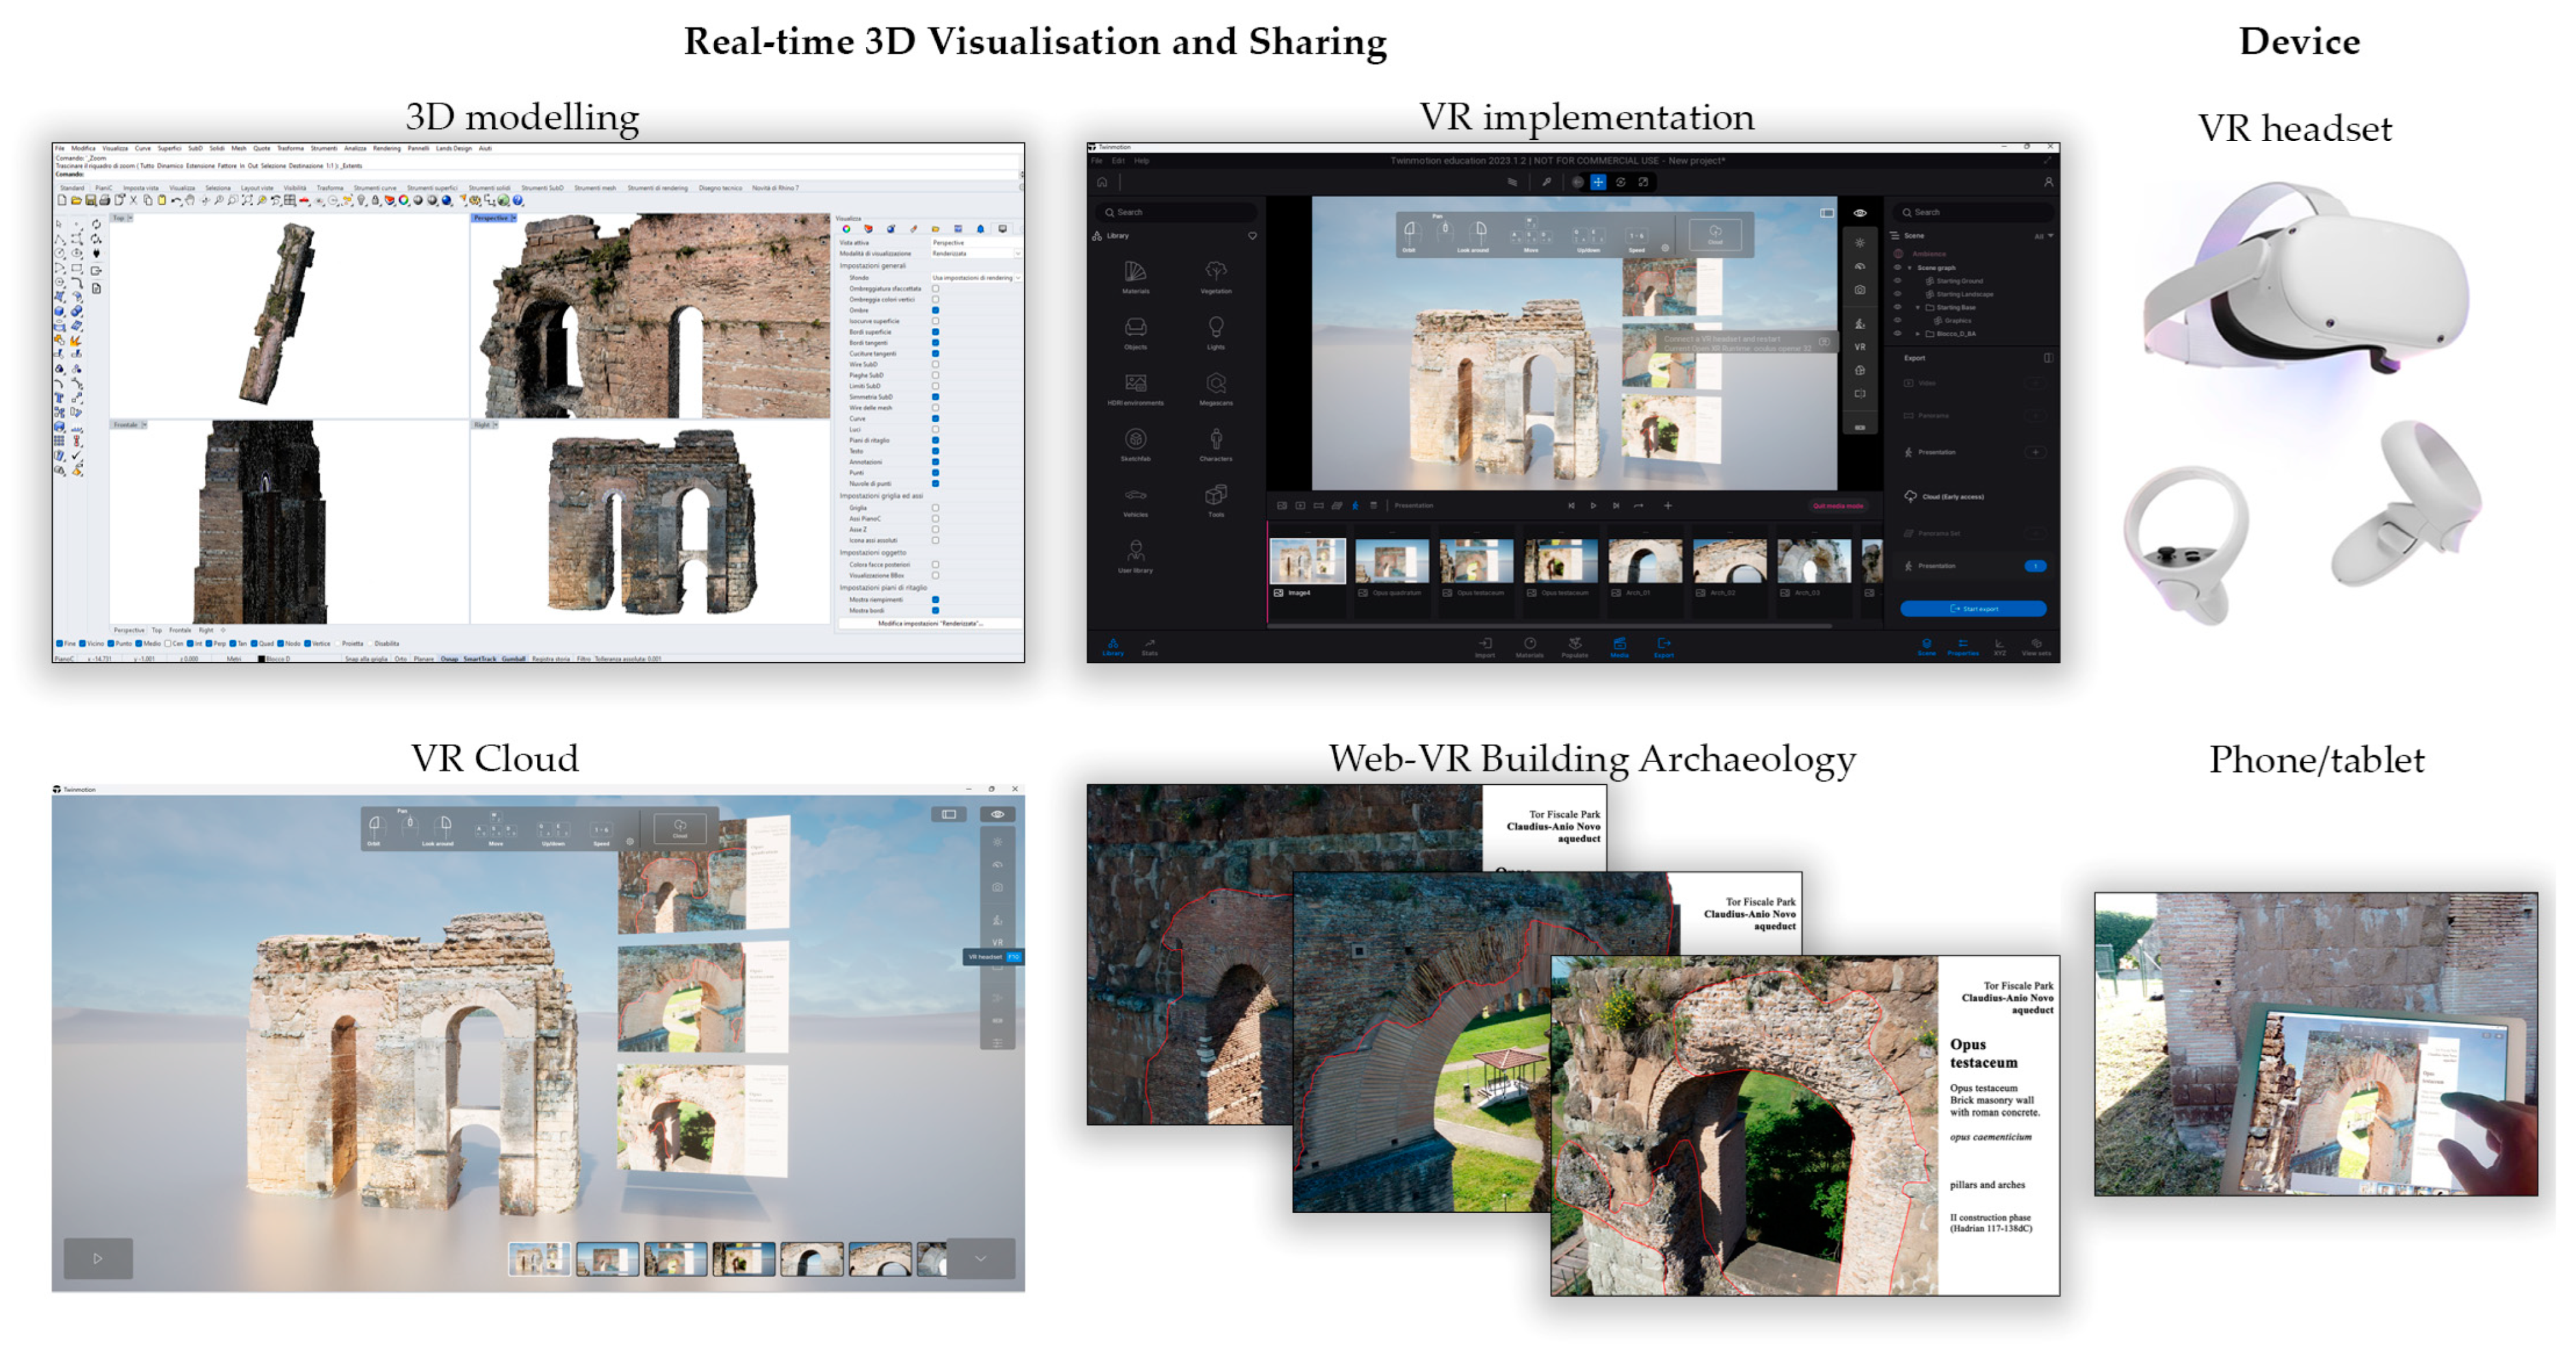The image size is (2576, 1354).
Task: Expand the Blocco_D_BA folder in Scene tree
Action: pos(1917,334)
